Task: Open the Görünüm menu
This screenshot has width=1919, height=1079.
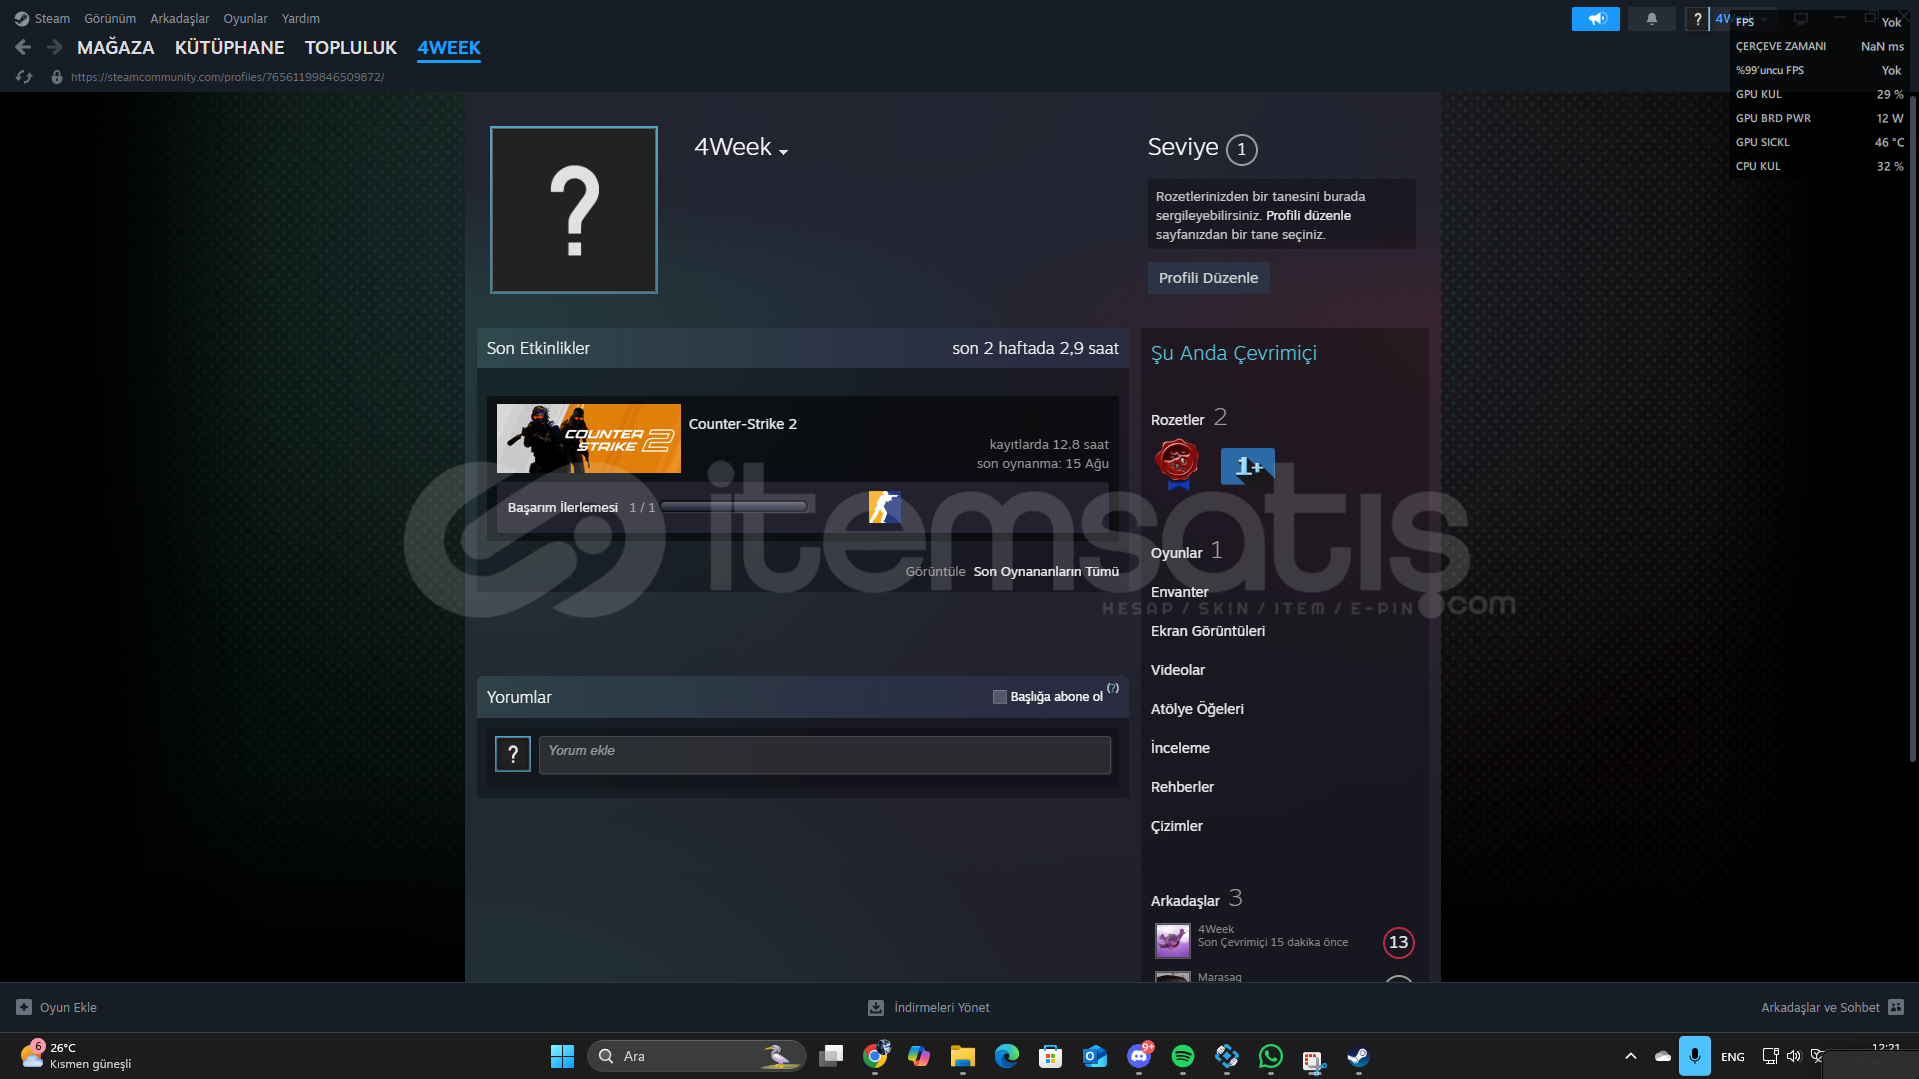Action: [x=110, y=19]
